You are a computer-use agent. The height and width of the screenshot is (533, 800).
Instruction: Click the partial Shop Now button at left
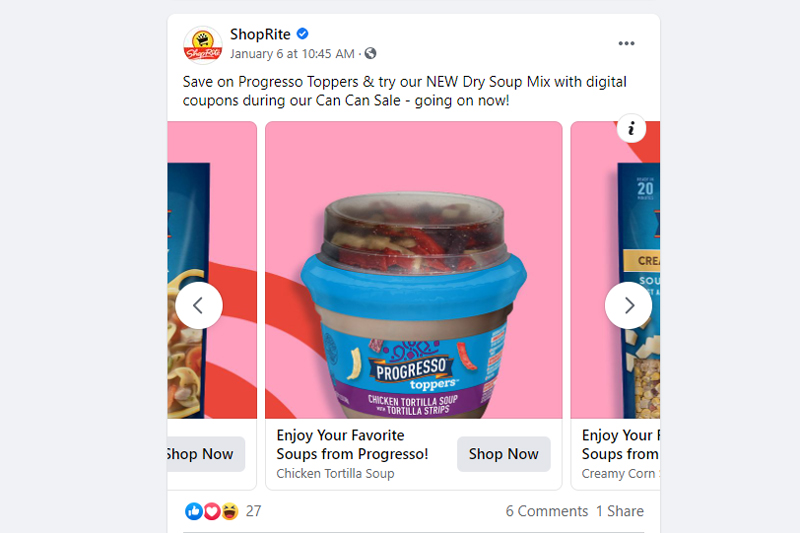206,454
